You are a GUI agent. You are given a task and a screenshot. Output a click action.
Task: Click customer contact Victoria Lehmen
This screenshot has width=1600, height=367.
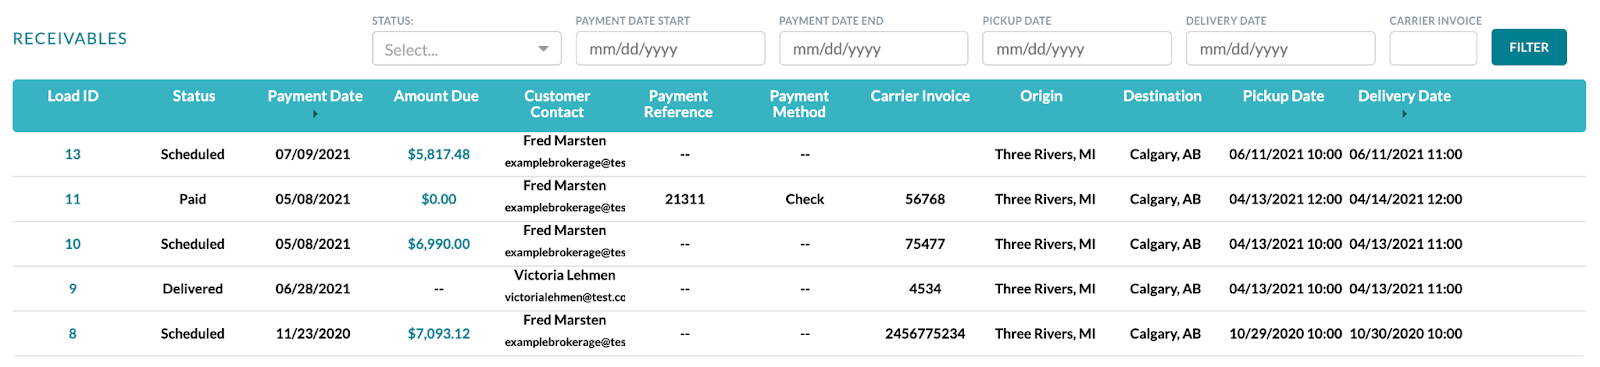[x=565, y=275]
